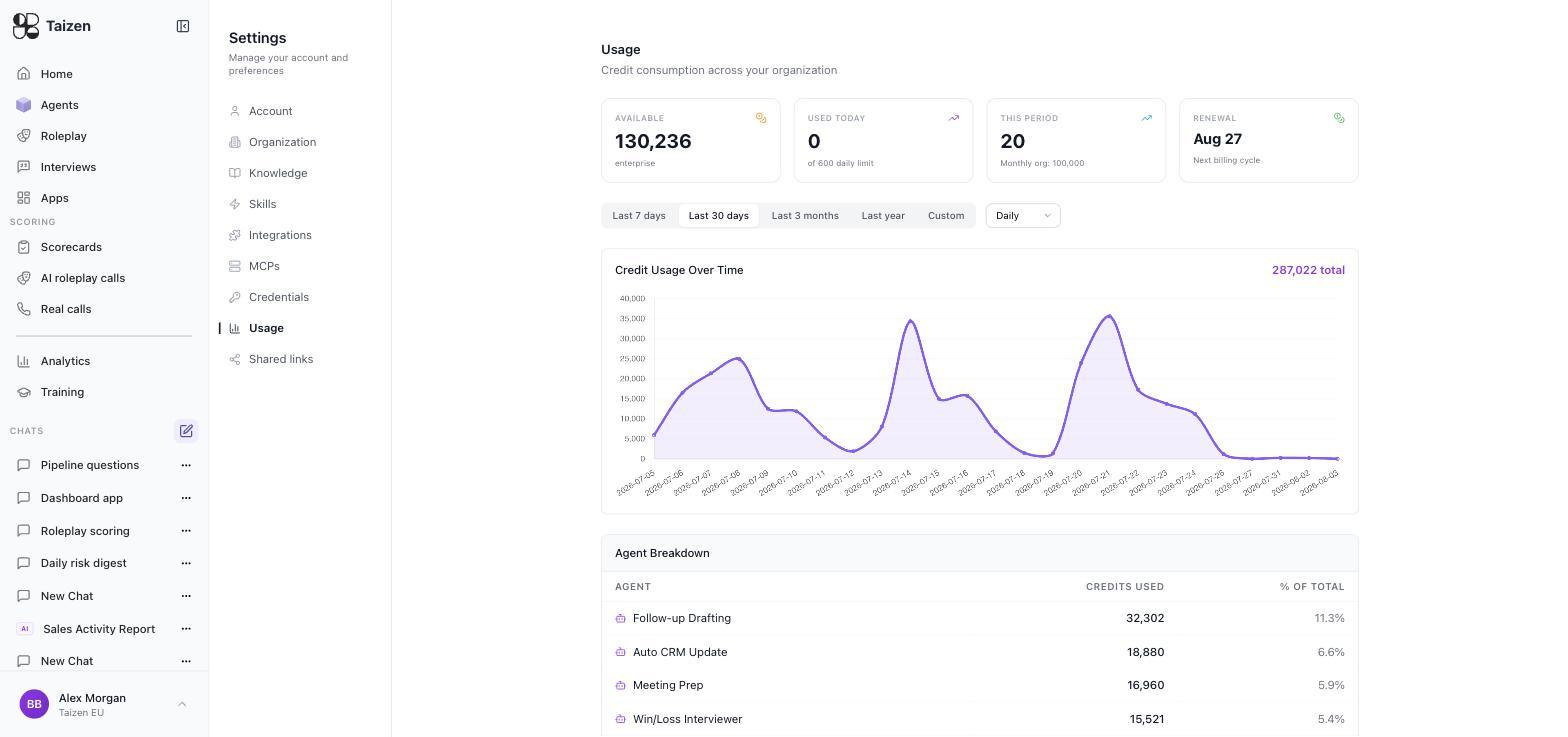The width and height of the screenshot is (1568, 737).
Task: Click the Analytics chart icon
Action: point(24,361)
